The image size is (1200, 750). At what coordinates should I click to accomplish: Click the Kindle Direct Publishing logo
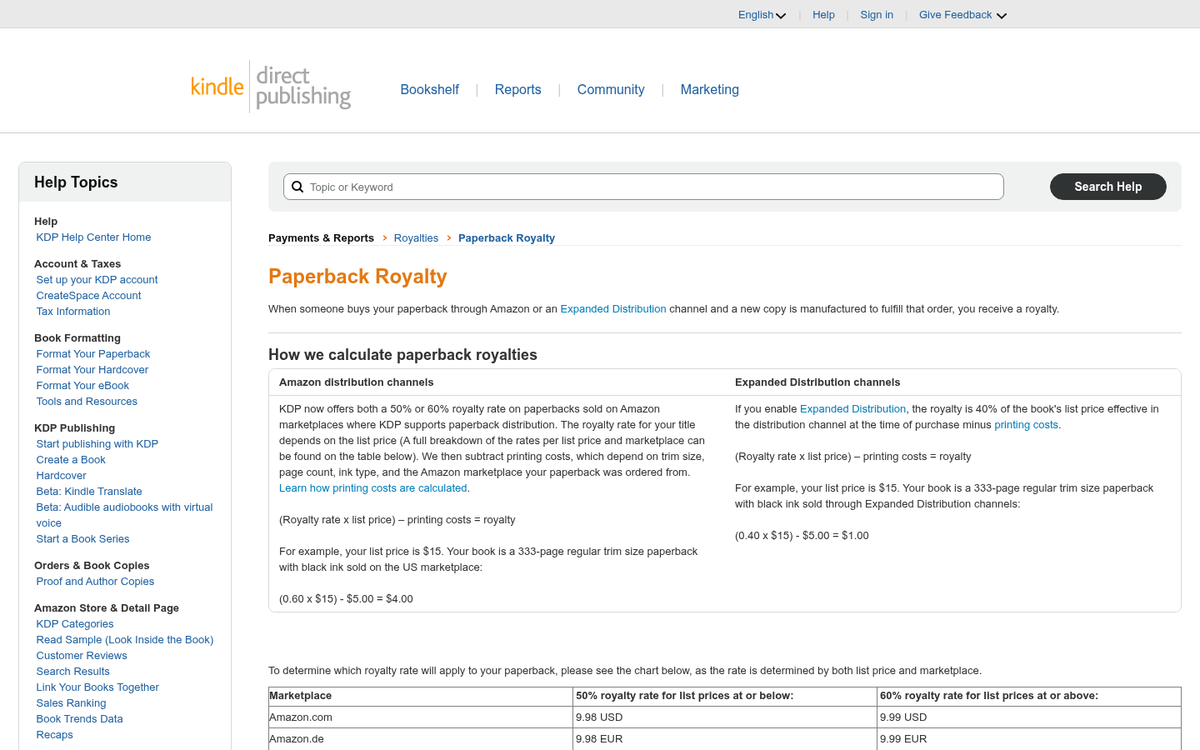(x=270, y=88)
